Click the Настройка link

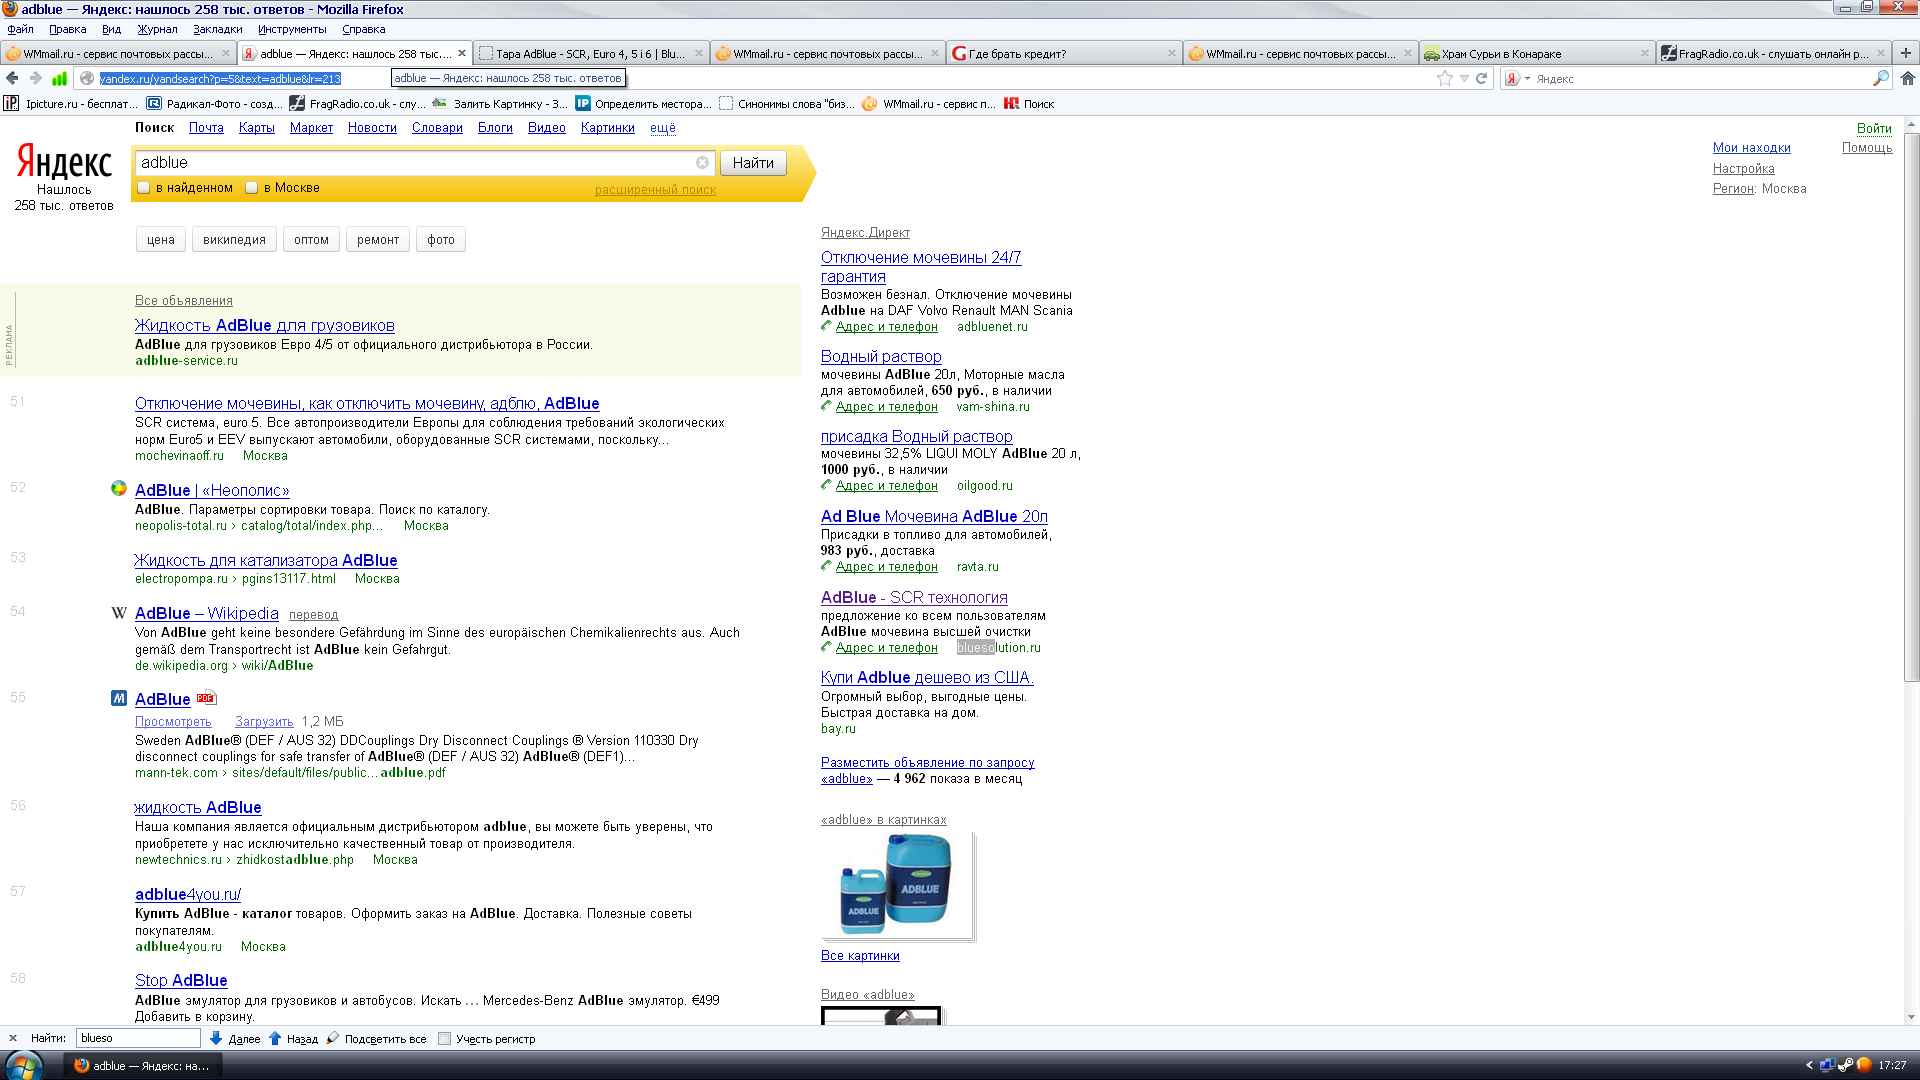pos(1743,169)
